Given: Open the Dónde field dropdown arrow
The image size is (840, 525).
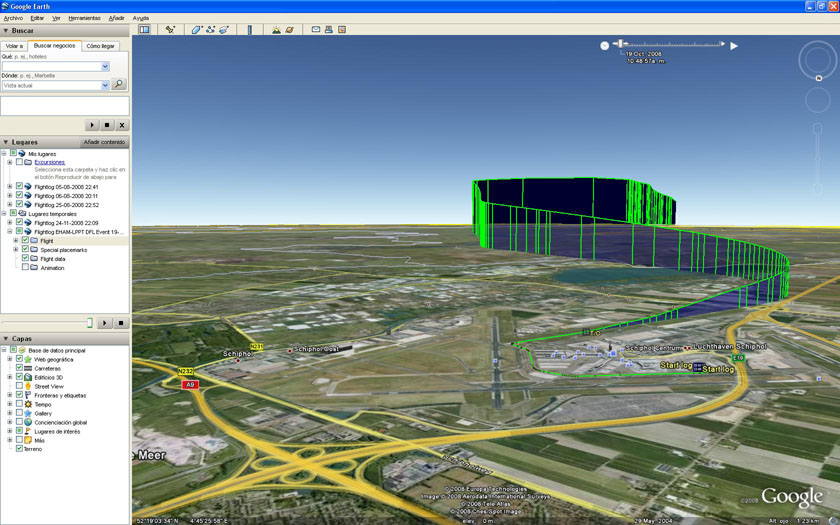Looking at the screenshot, I should (105, 85).
